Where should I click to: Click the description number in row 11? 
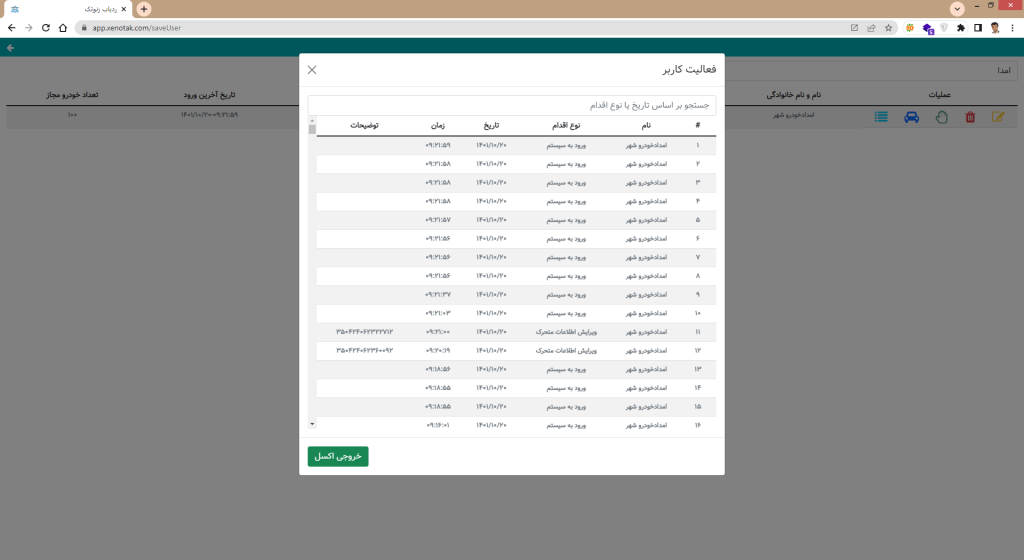(364, 332)
